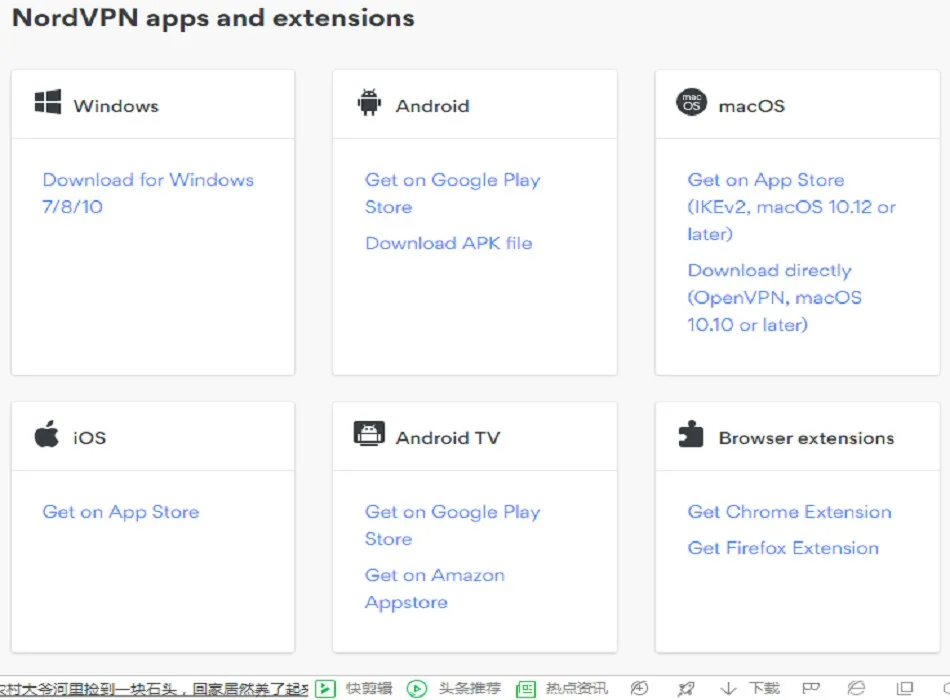Click the macOS badge icon

click(691, 102)
